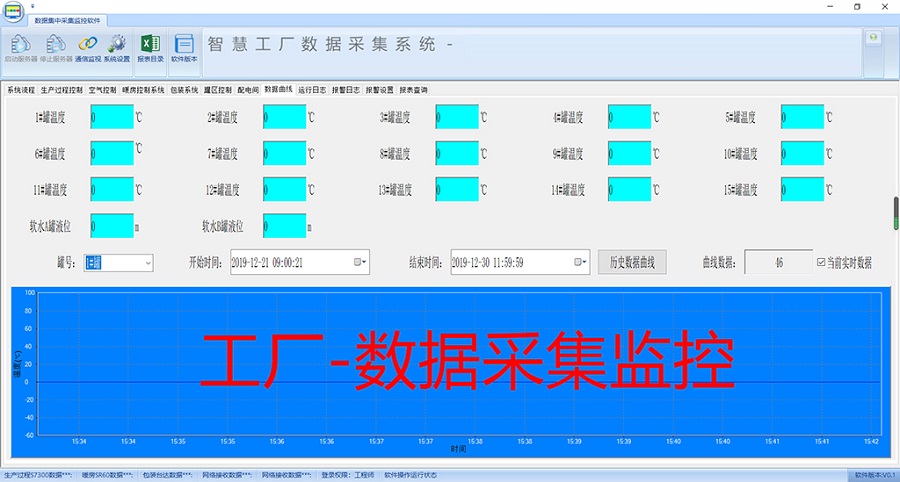This screenshot has width=900, height=482.
Task: Click the 启动服务器 start server icon
Action: click(22, 47)
